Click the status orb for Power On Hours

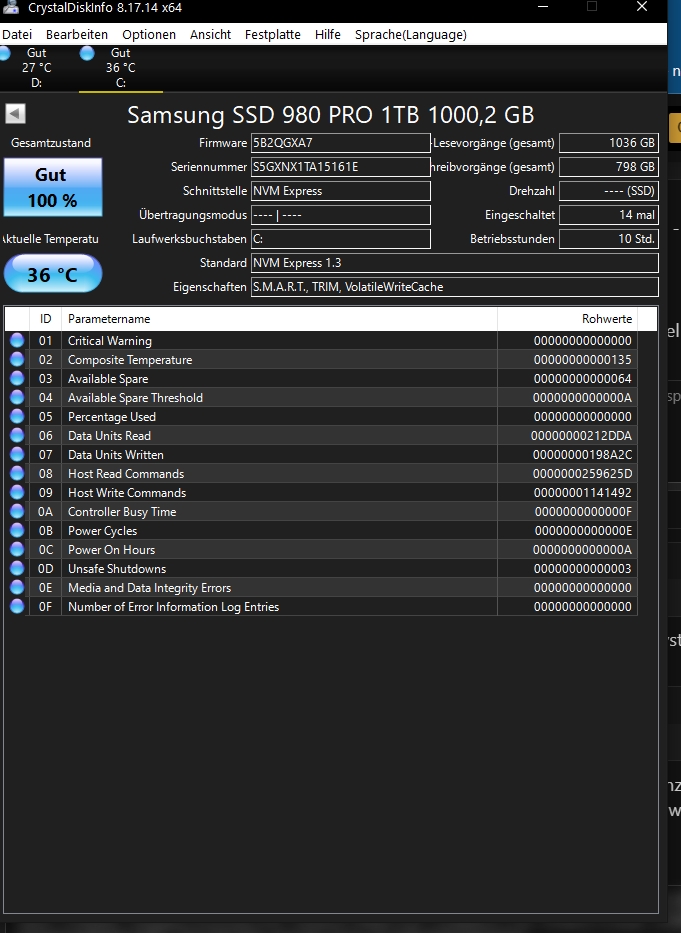tap(17, 550)
